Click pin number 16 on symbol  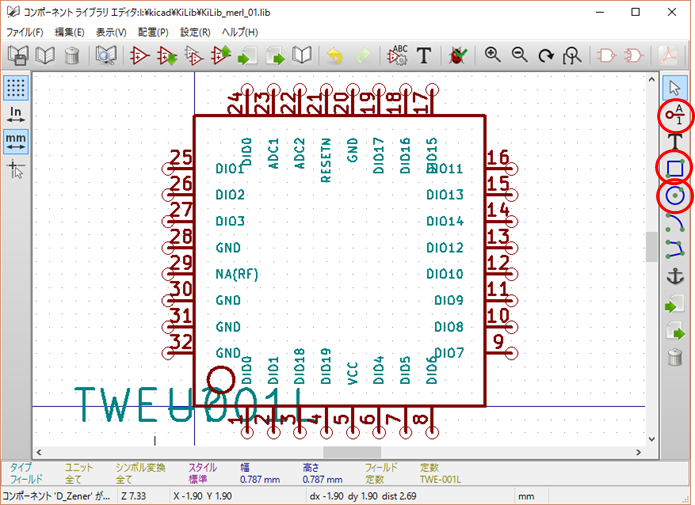(498, 157)
